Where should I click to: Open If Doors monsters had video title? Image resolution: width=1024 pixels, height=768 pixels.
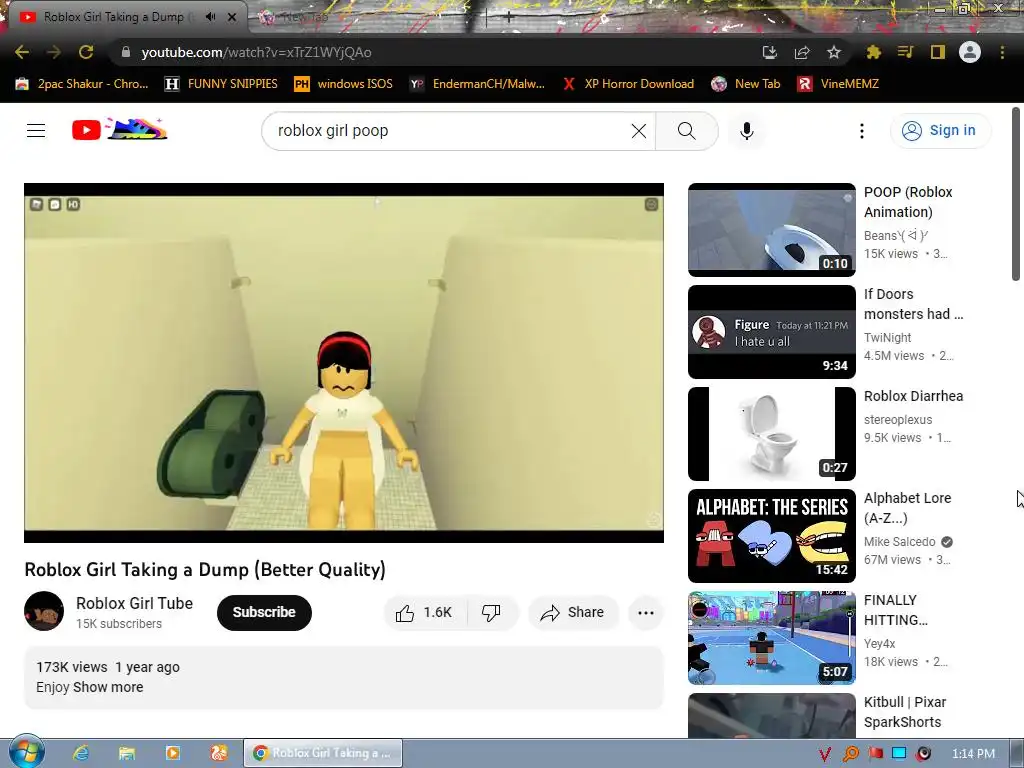(913, 304)
